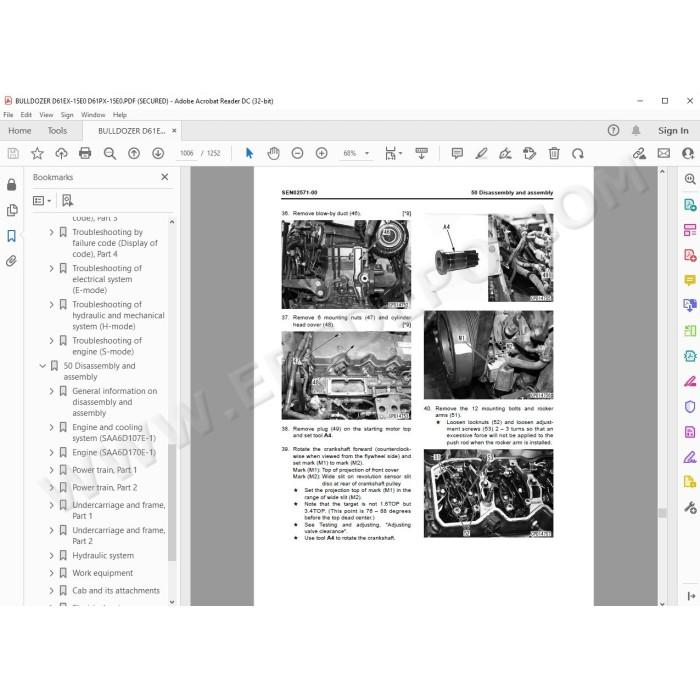Open Help question mark icon
Image resolution: width=700 pixels, height=700 pixels.
(613, 130)
